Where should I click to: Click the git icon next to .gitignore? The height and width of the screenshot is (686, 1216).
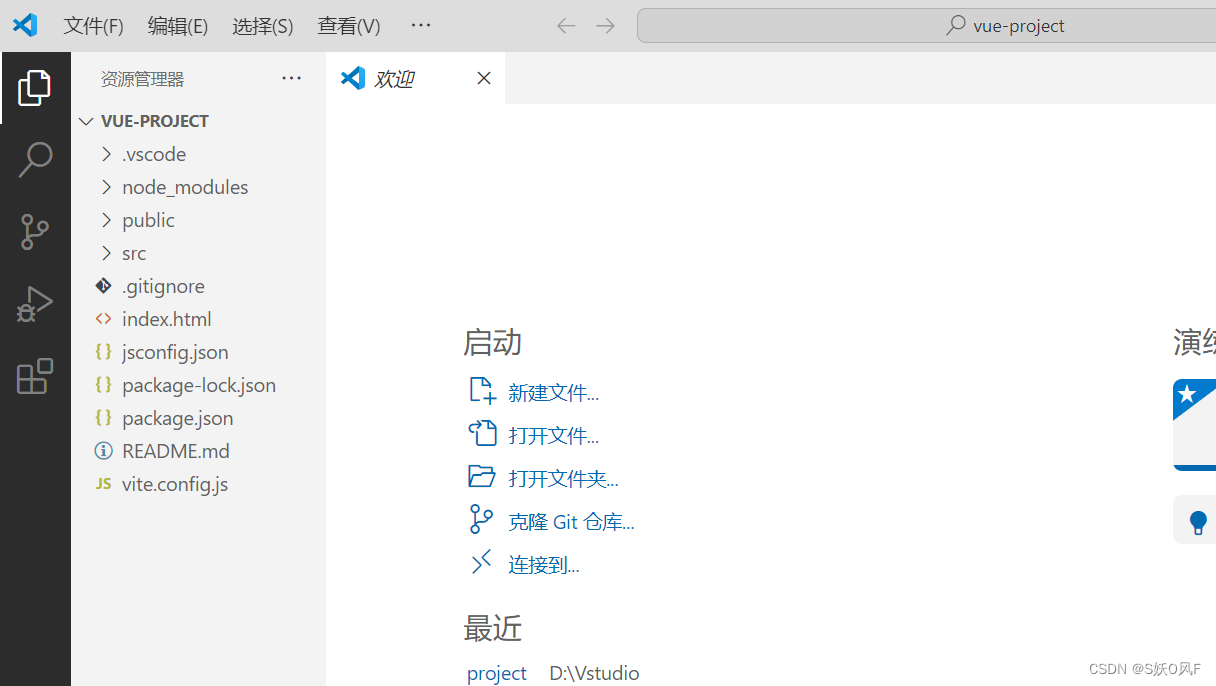click(x=103, y=286)
